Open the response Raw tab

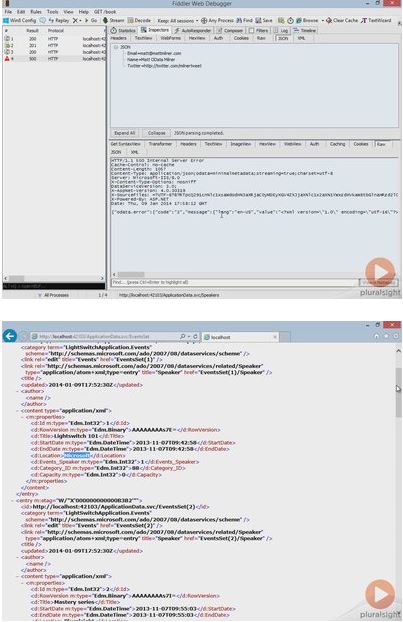click(x=382, y=144)
